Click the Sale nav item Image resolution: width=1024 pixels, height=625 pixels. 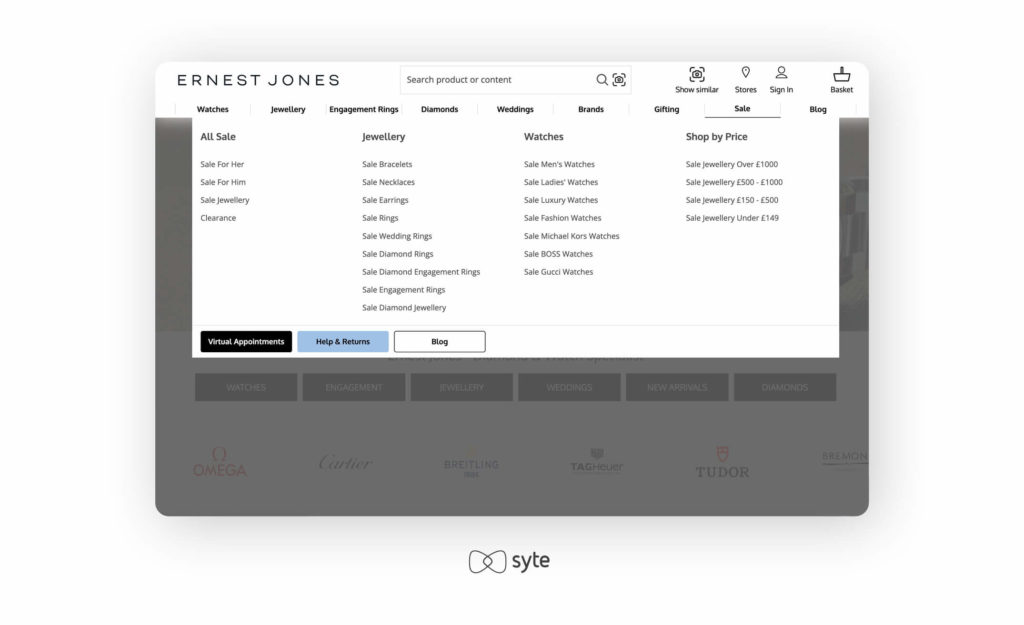coord(743,108)
